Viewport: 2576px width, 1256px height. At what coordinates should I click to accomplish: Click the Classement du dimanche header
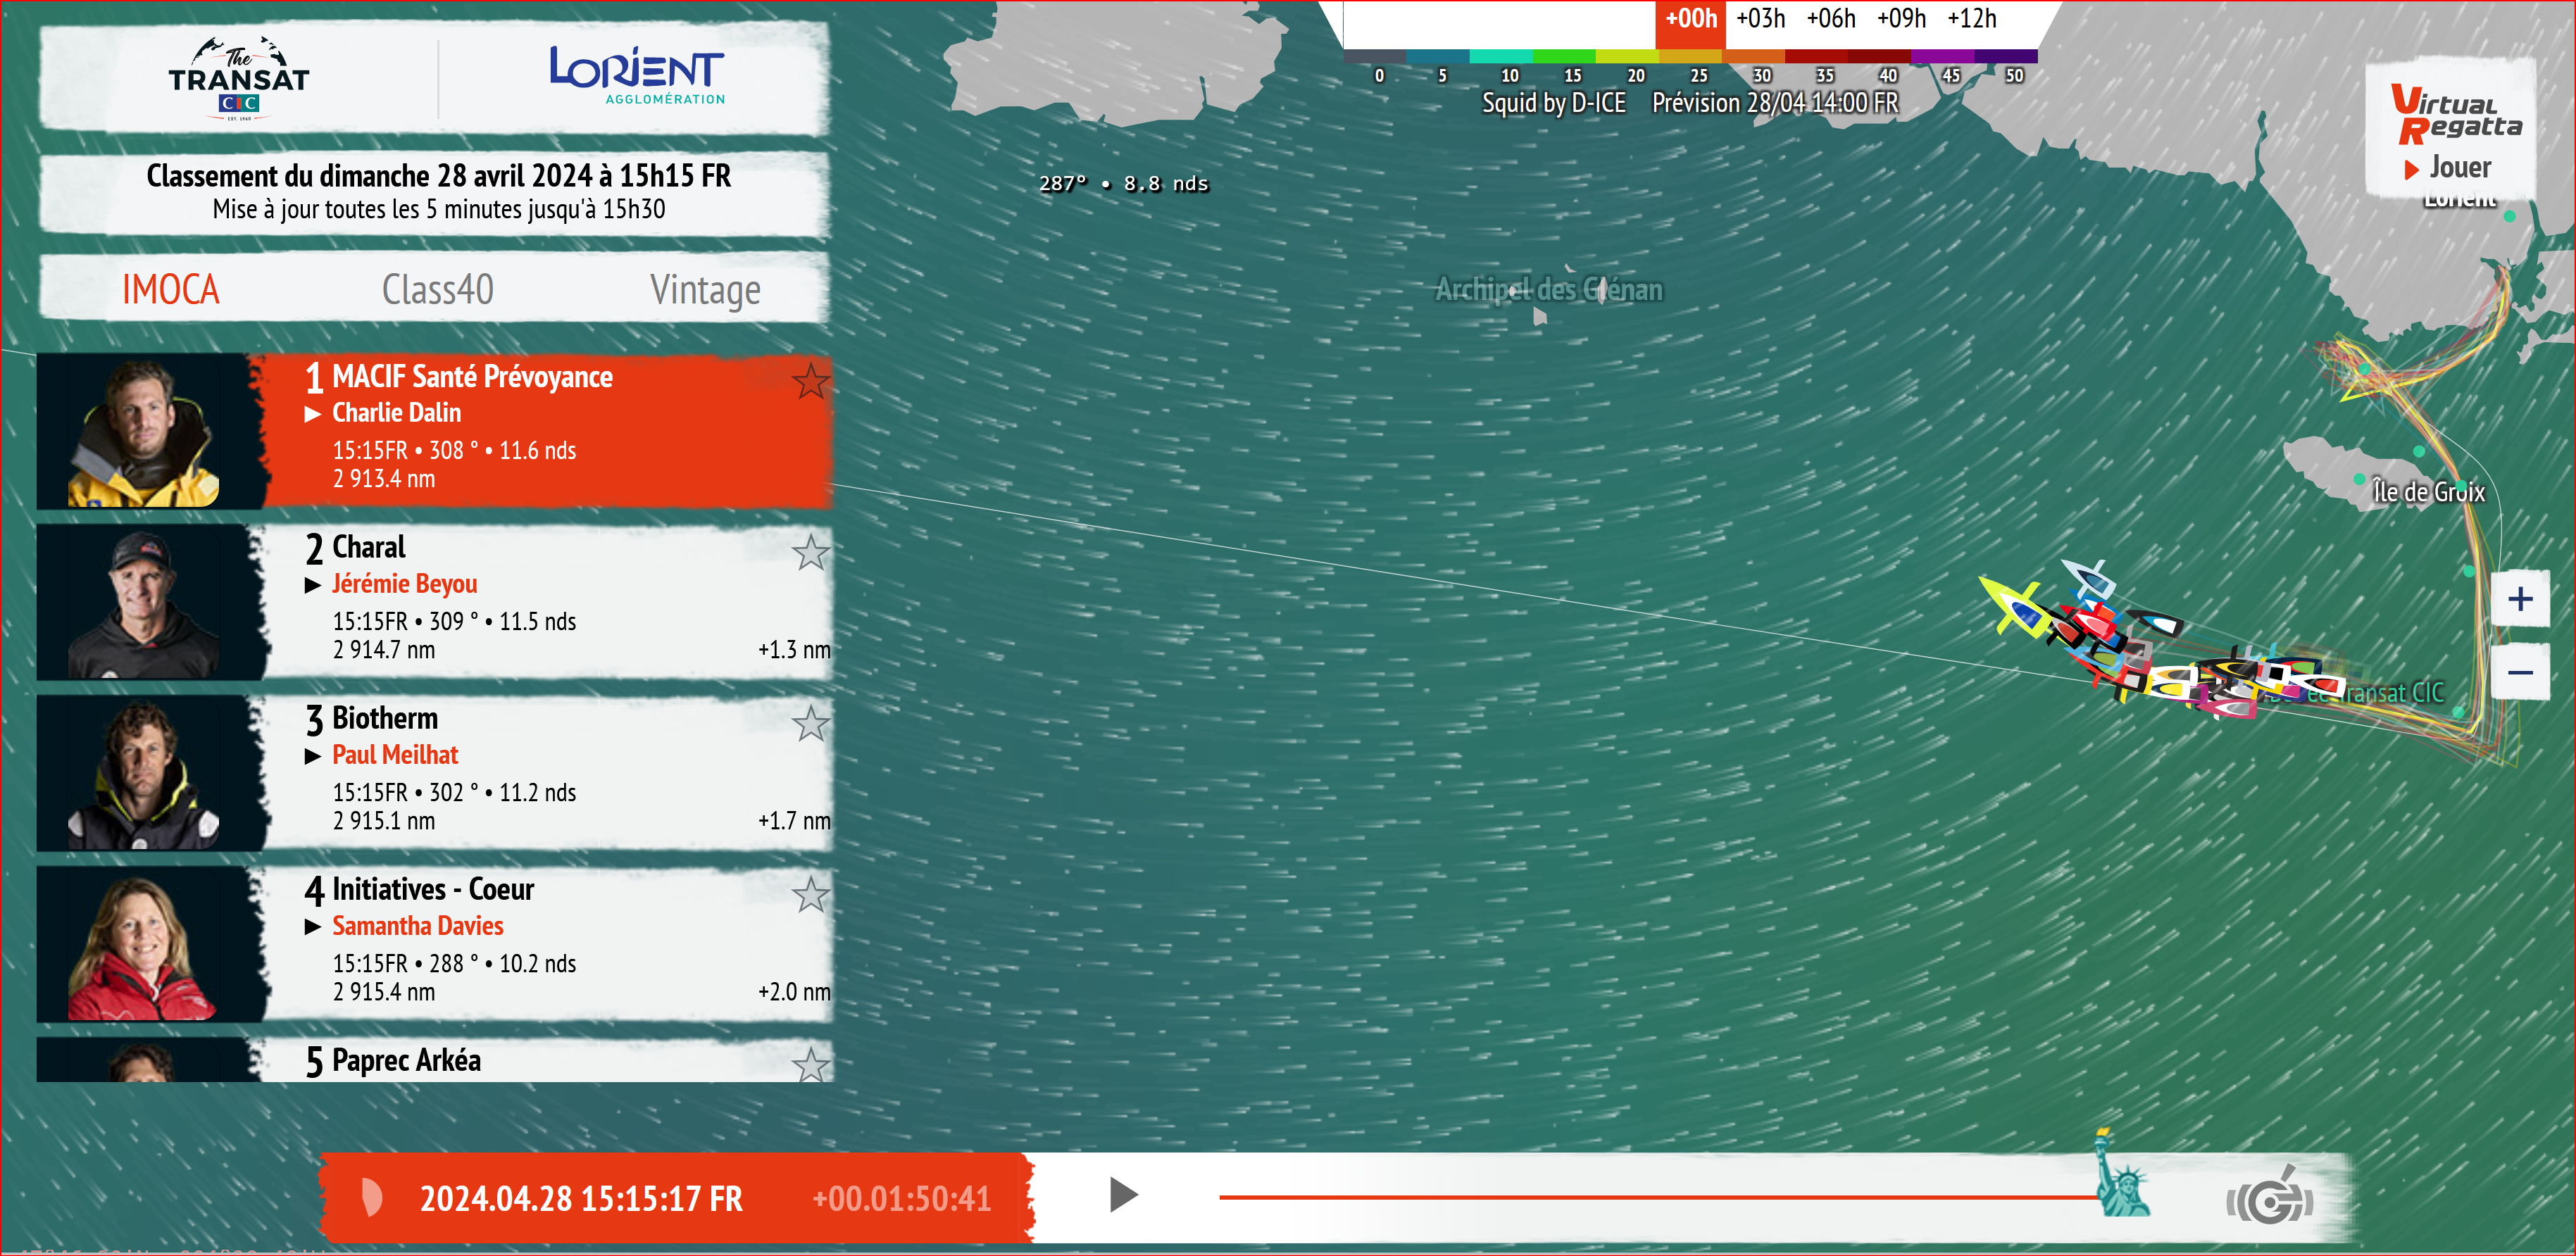pos(438,176)
